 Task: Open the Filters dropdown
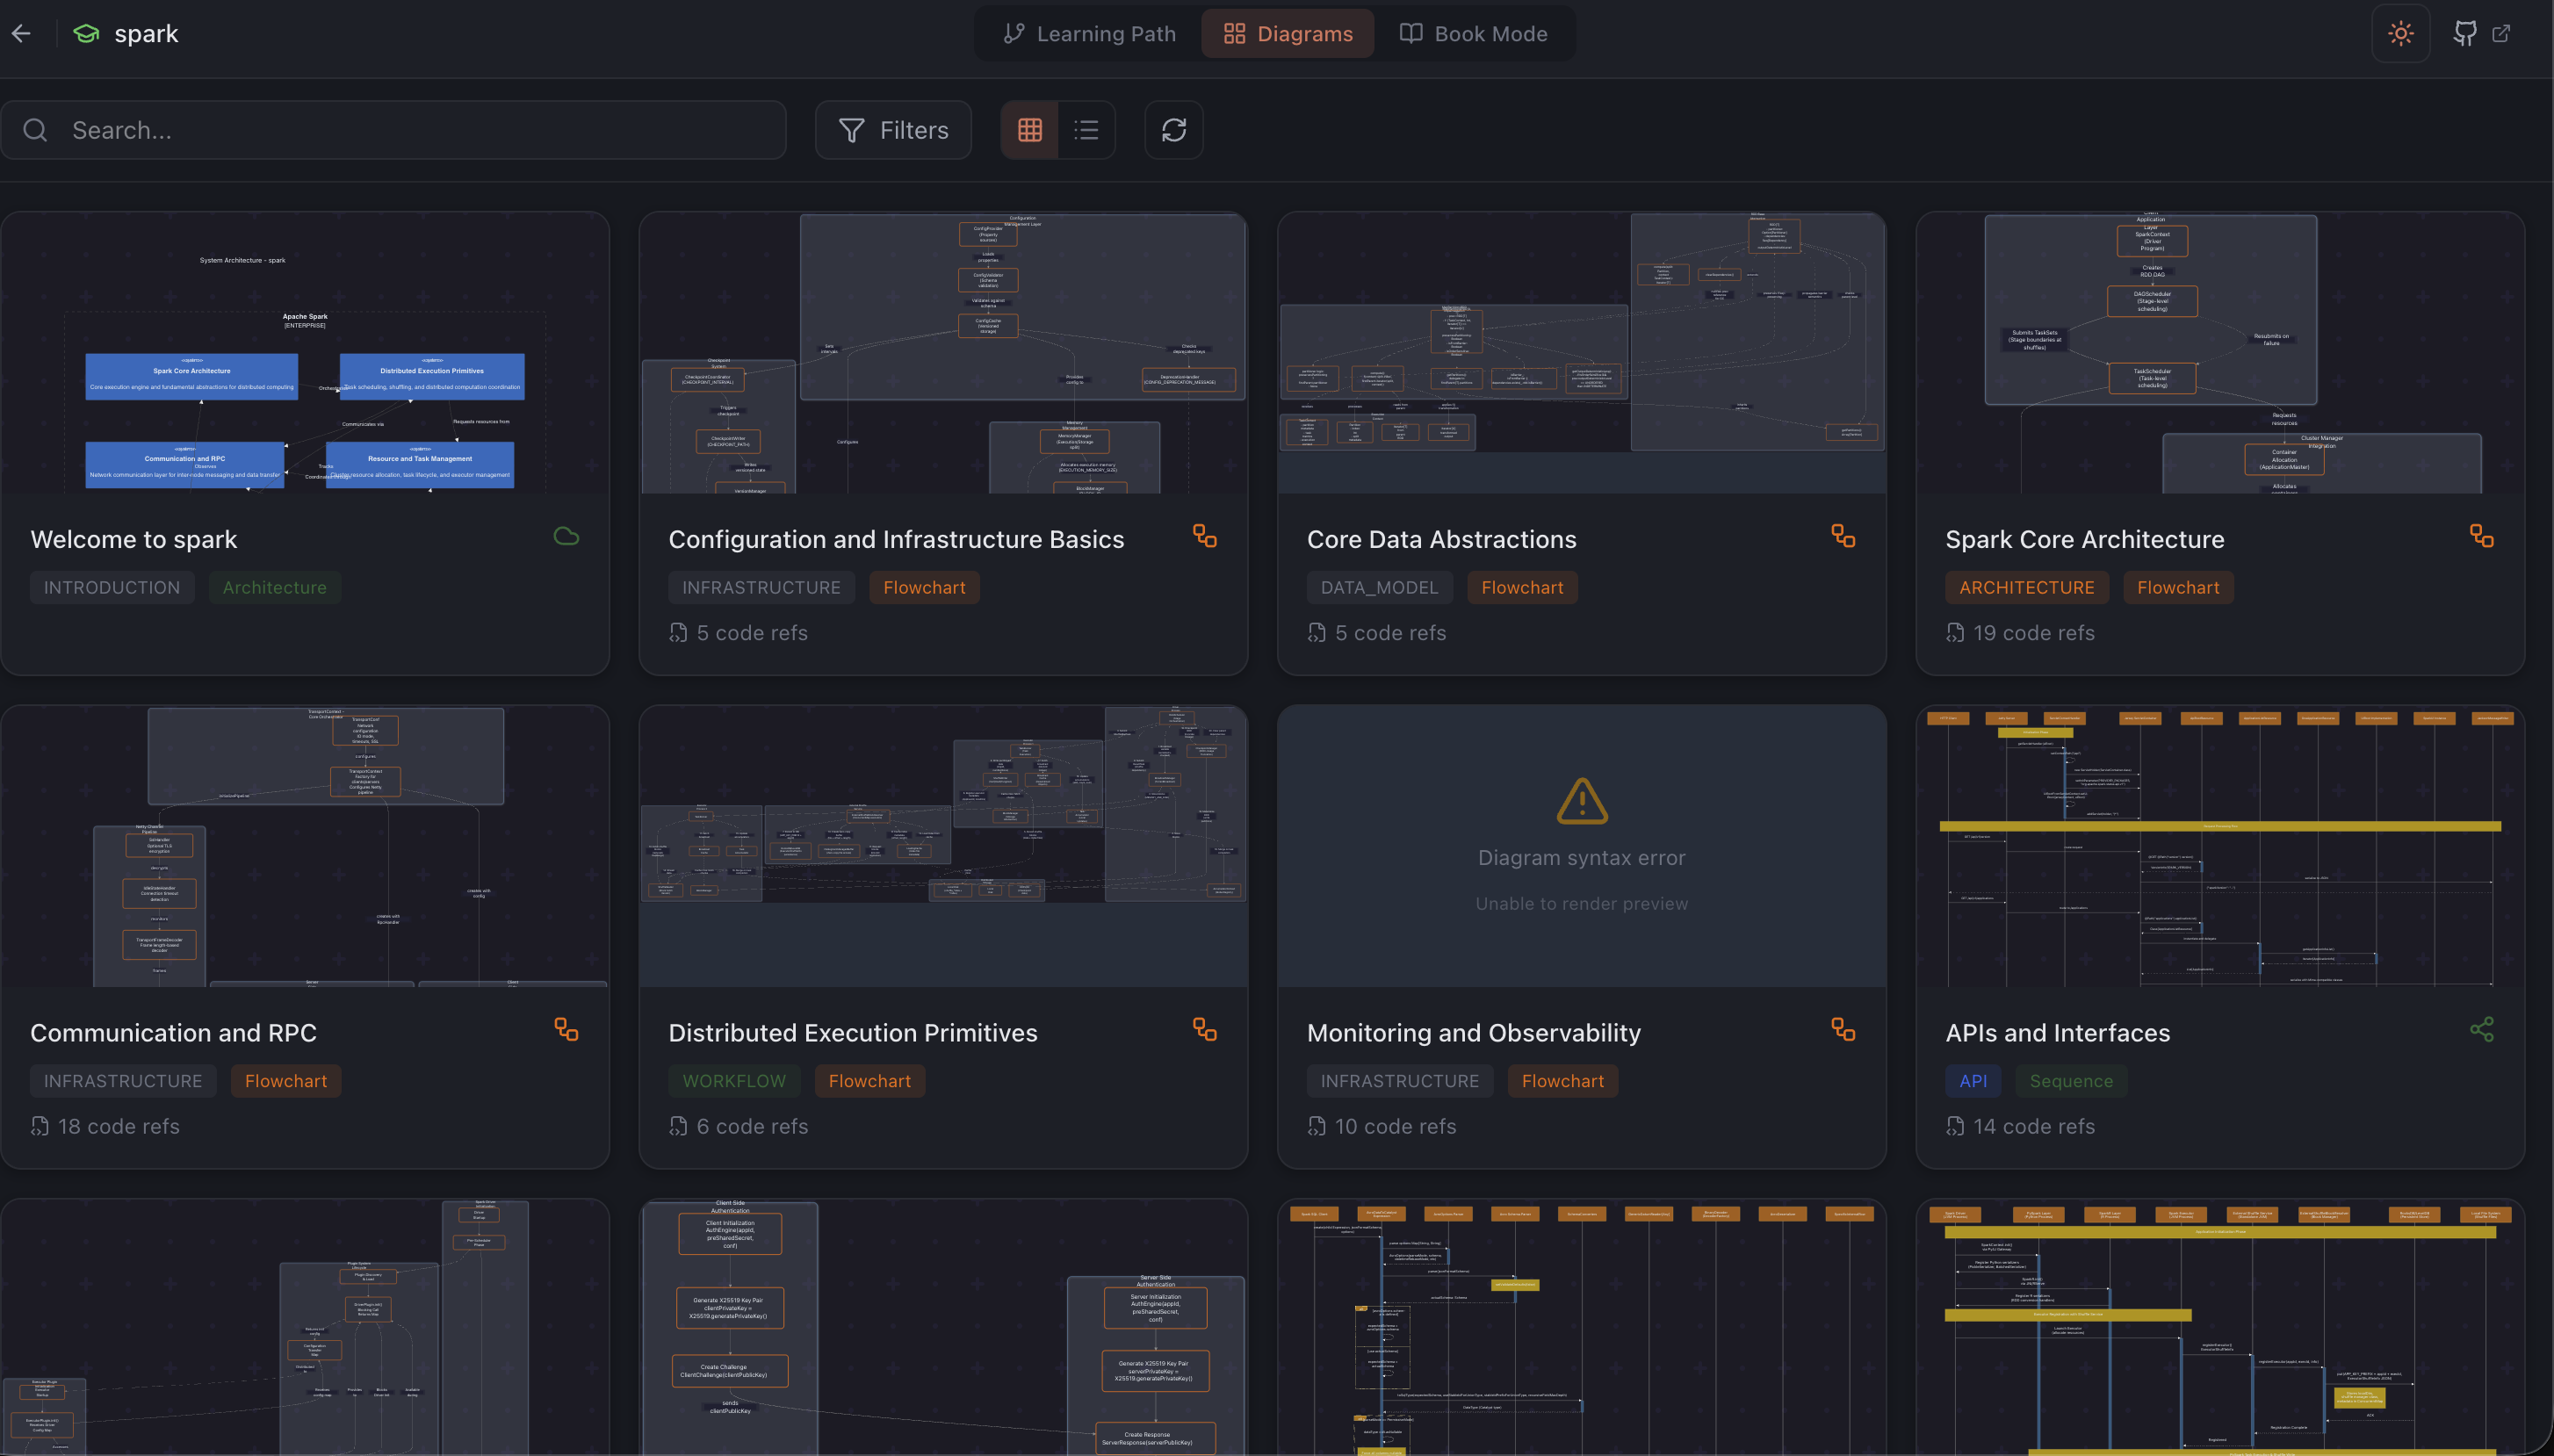click(x=893, y=130)
